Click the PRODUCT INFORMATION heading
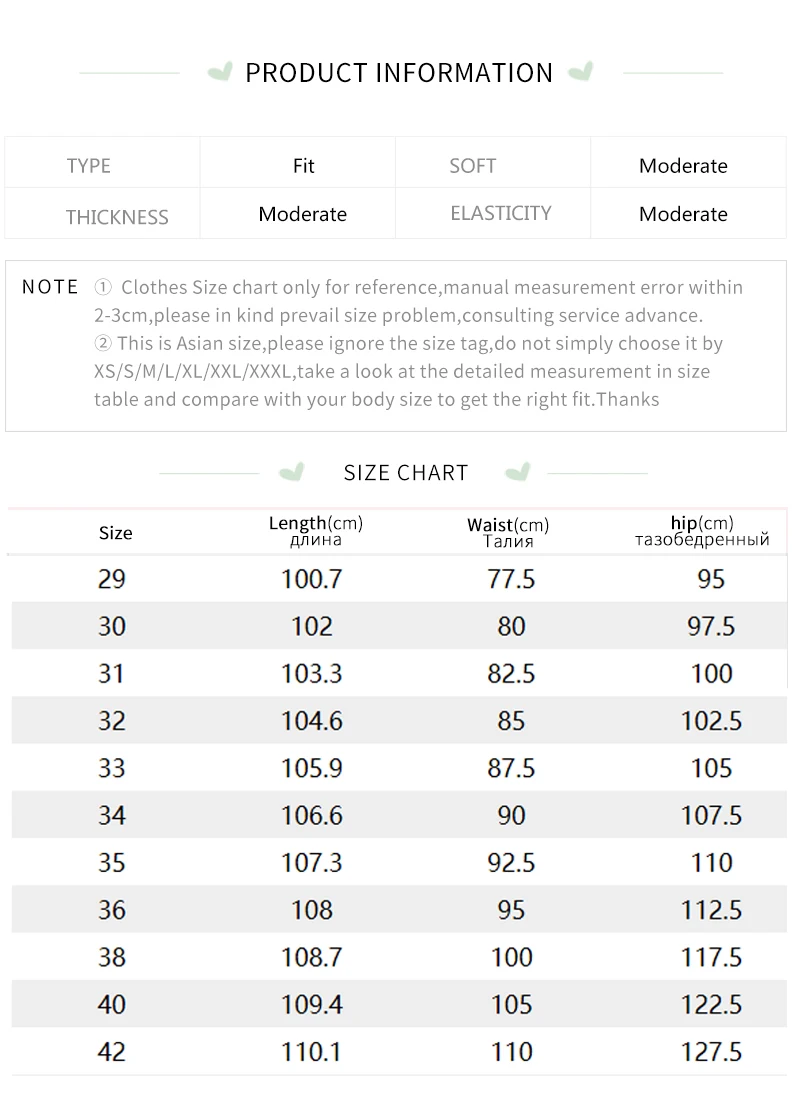The image size is (800, 1104). [399, 73]
